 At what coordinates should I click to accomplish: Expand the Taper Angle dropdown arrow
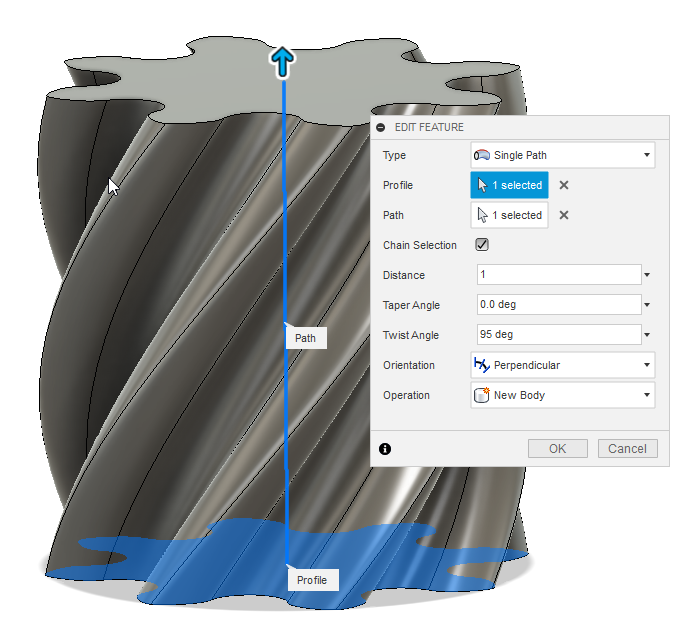[647, 305]
